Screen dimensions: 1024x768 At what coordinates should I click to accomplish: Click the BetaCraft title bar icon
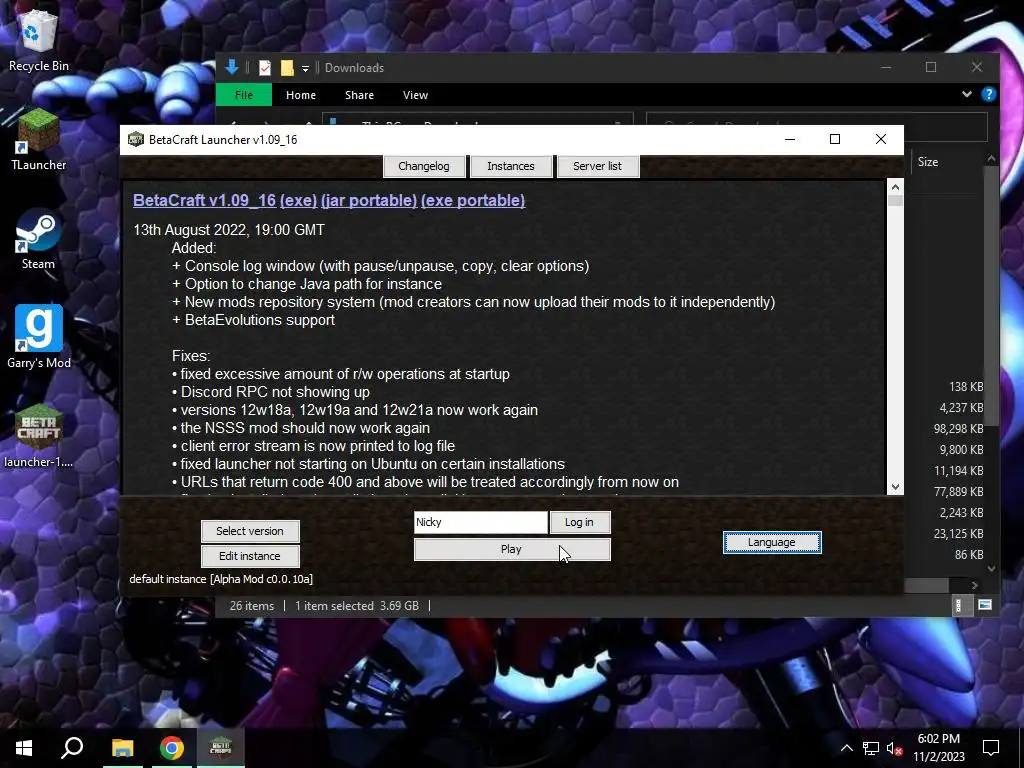click(x=135, y=139)
